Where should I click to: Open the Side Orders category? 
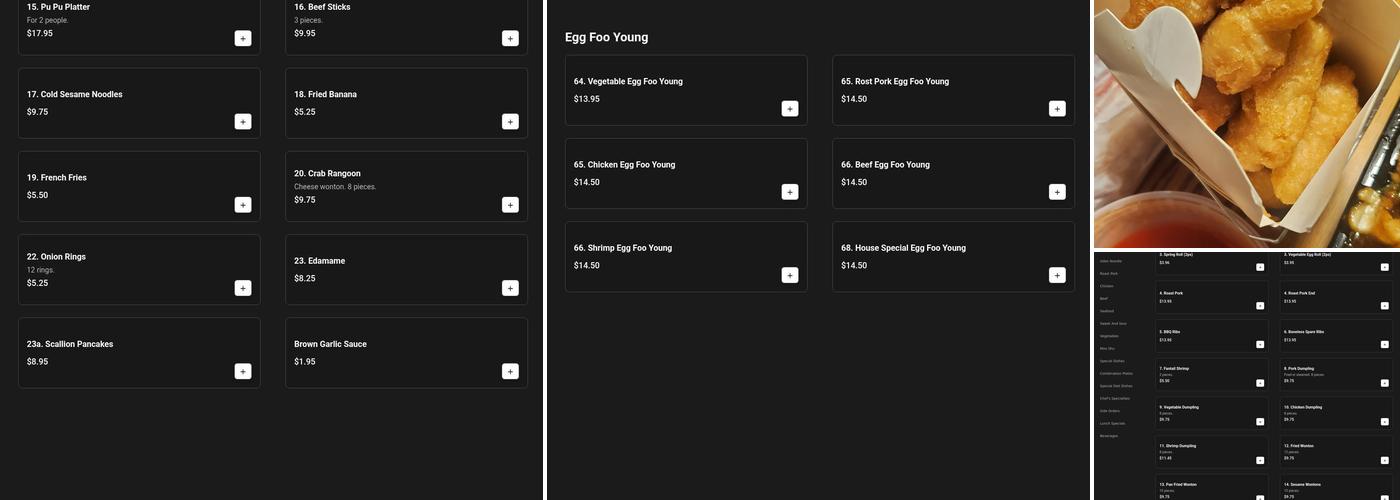click(1110, 411)
